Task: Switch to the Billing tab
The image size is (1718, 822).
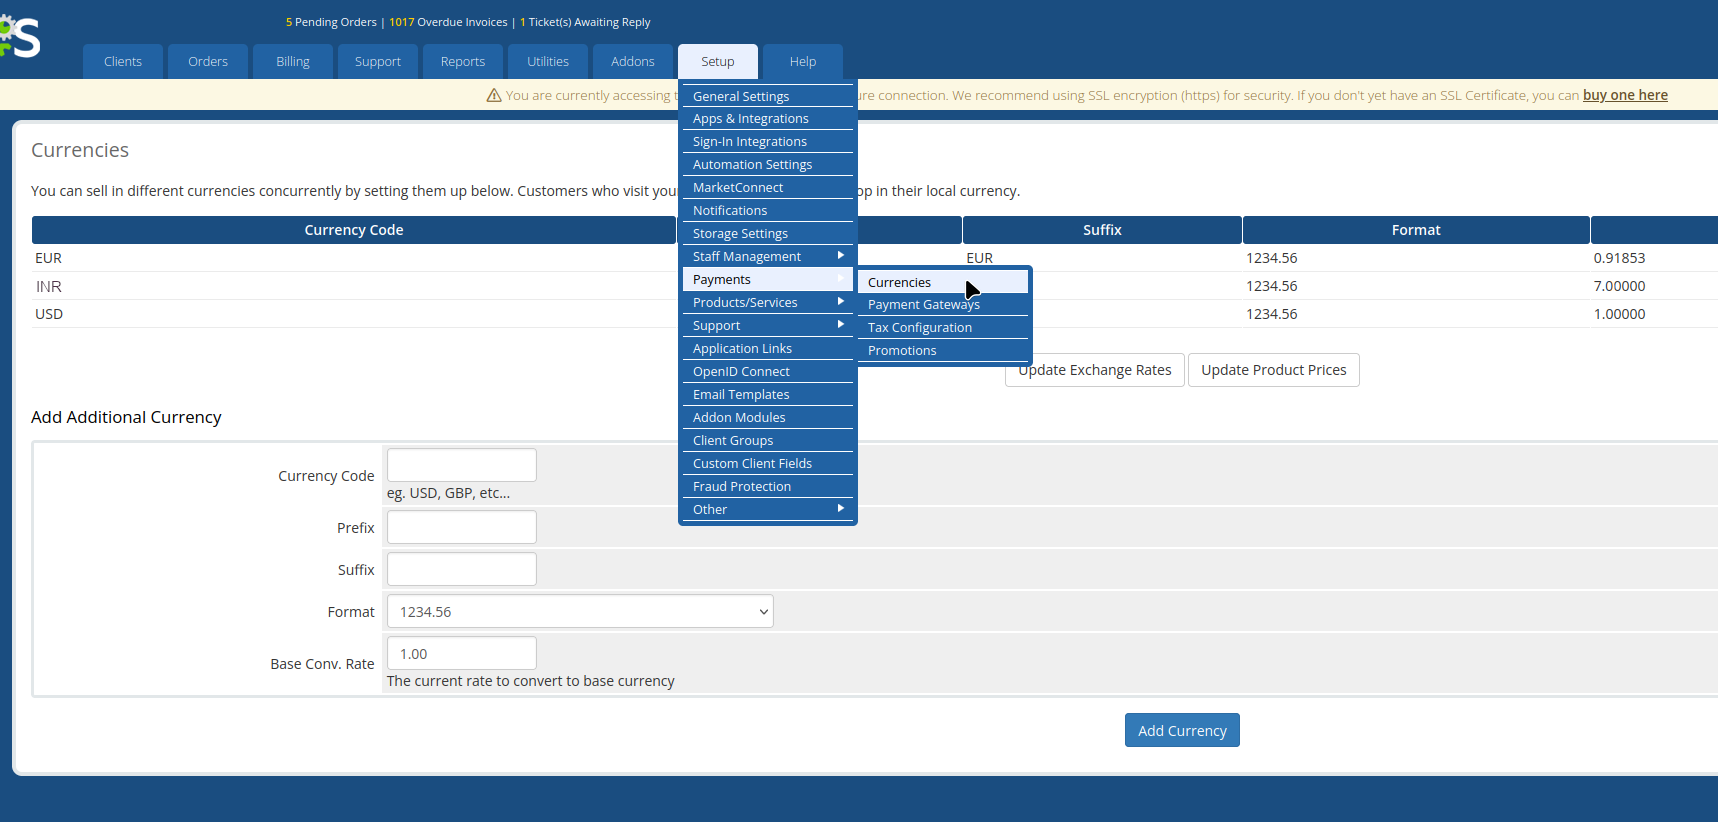Action: tap(293, 62)
